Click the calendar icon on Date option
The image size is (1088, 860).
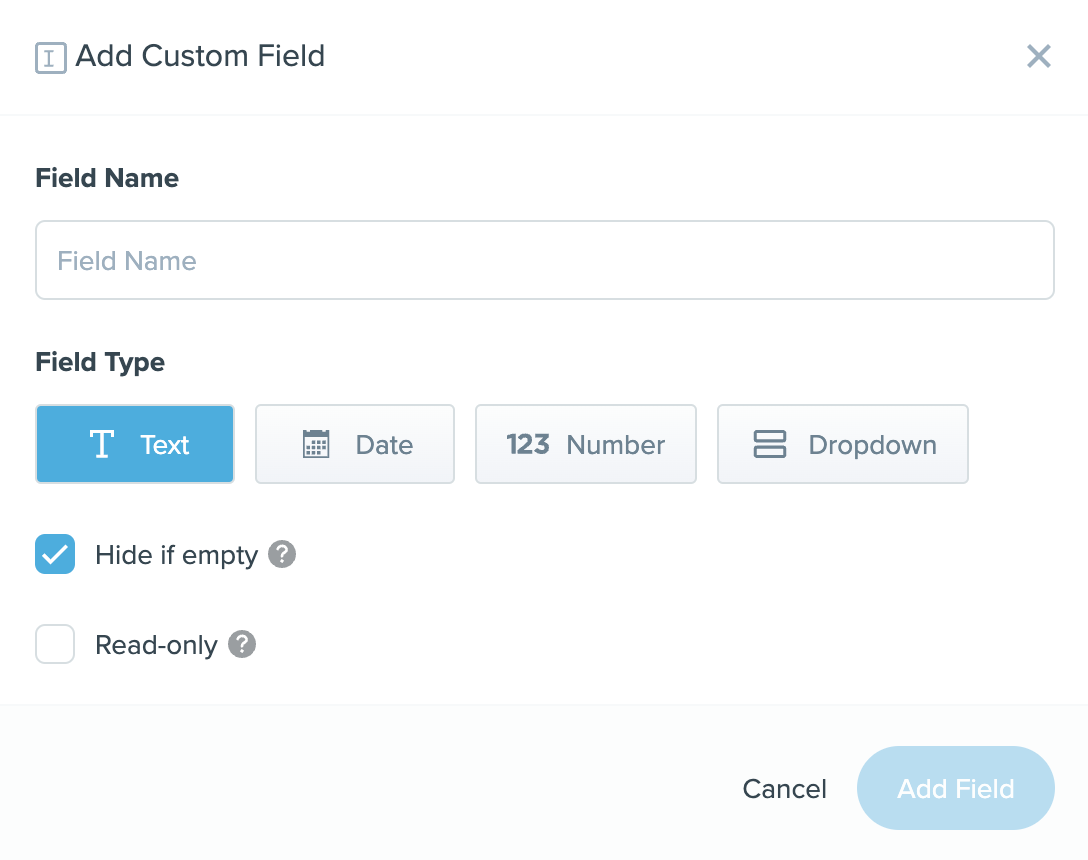tap(316, 444)
